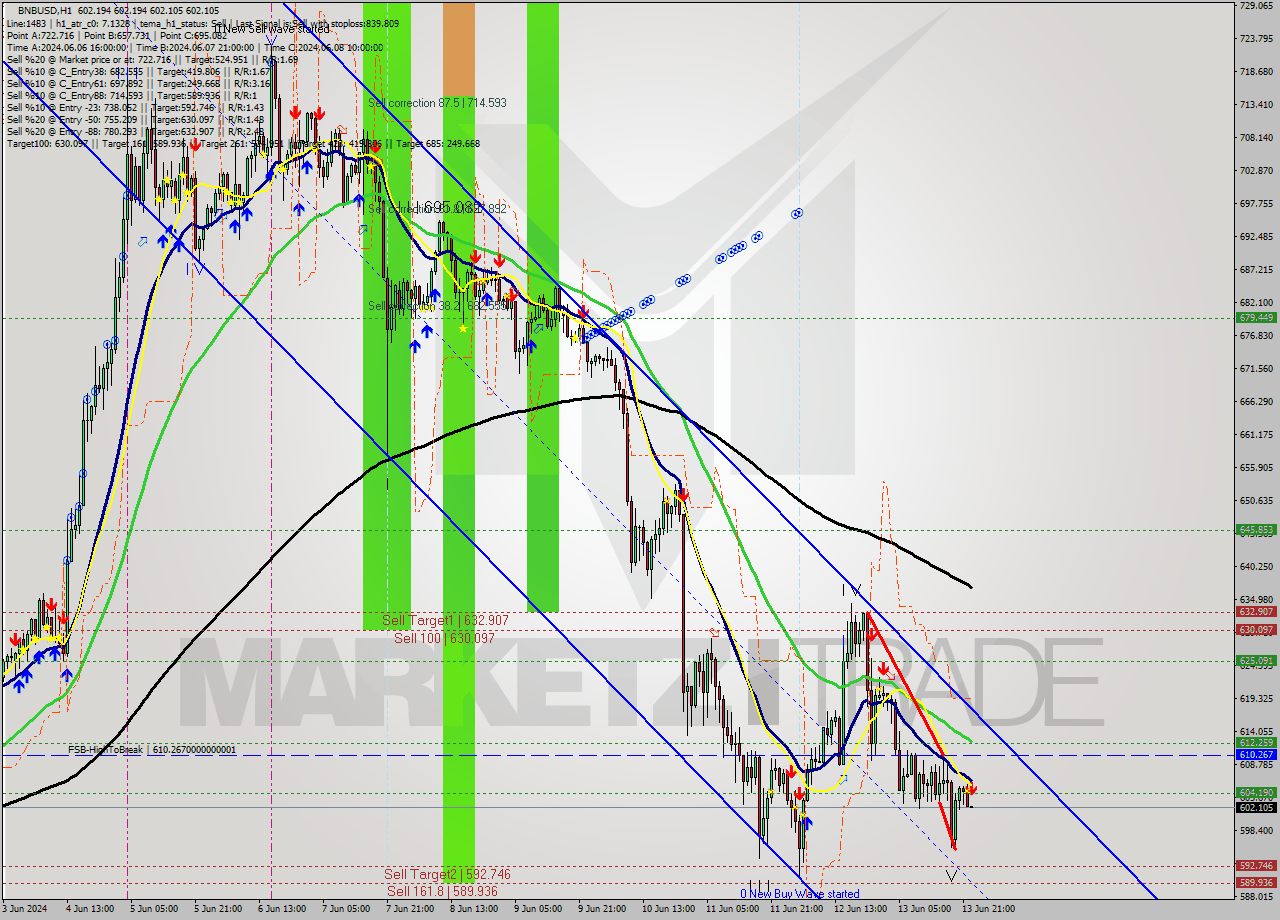Viewport: 1280px width, 920px height.
Task: Click the '10 Jun 13:00' time label
Action: [x=667, y=909]
